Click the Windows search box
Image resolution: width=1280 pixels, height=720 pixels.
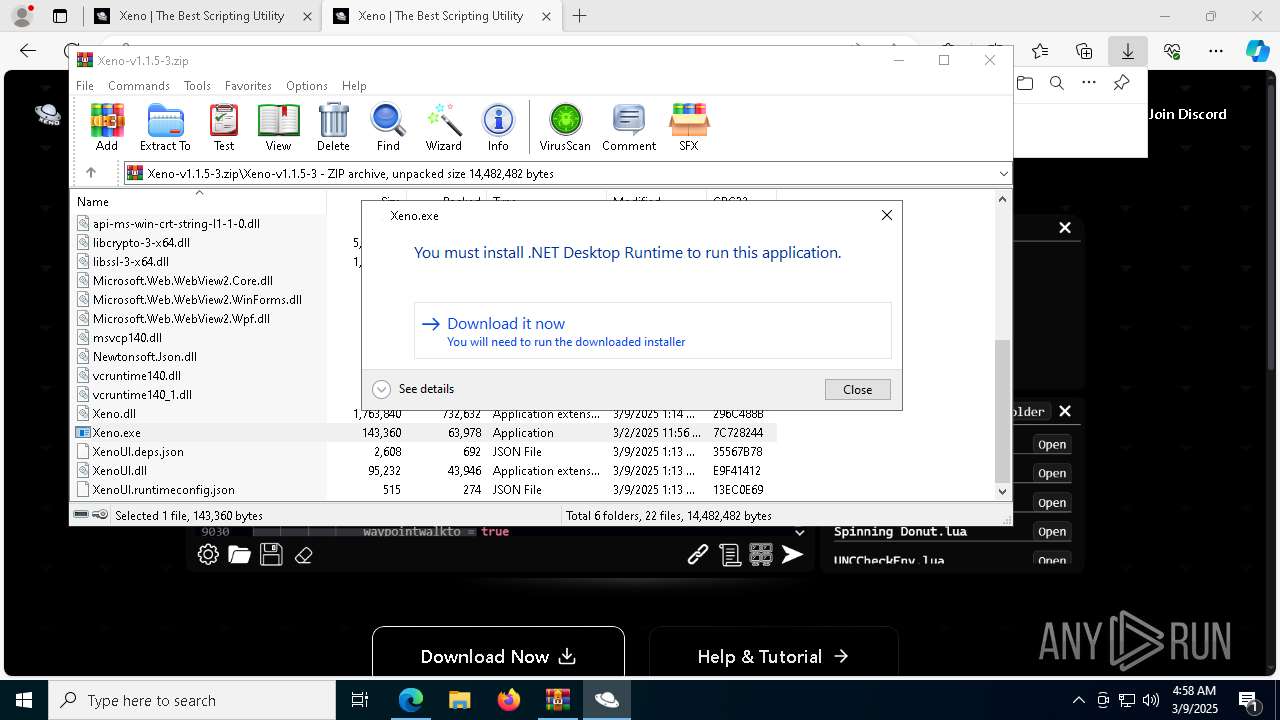[x=192, y=700]
